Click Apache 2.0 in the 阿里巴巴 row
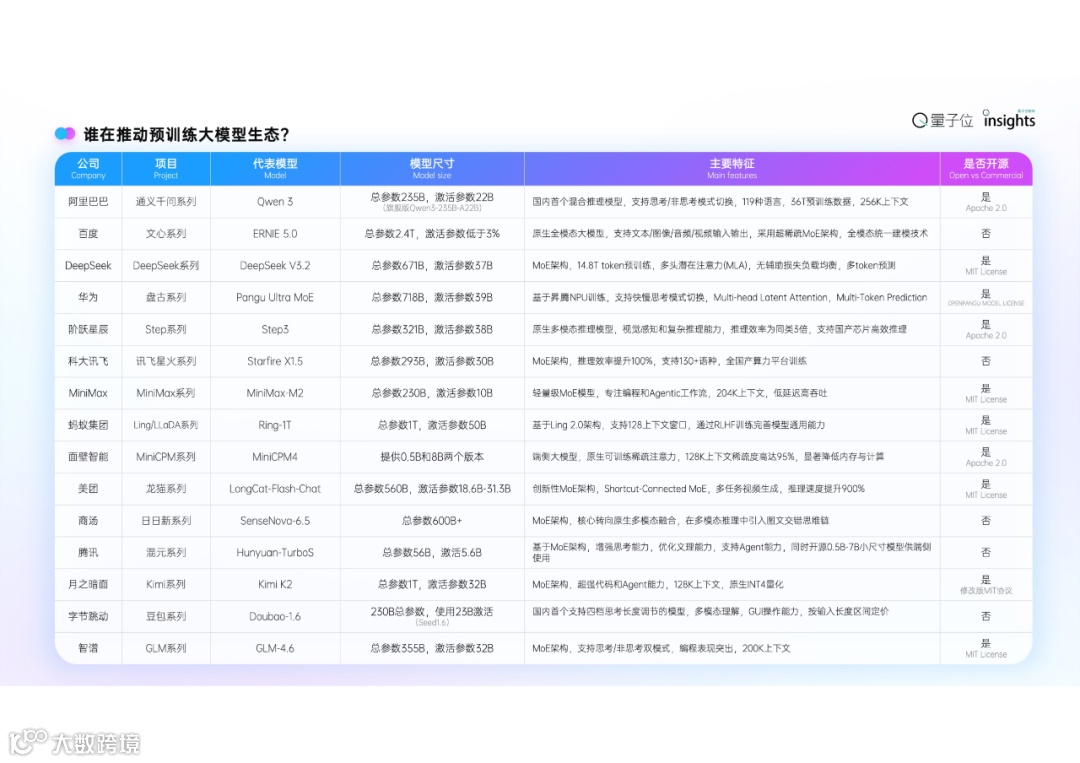Image resolution: width=1080 pixels, height=763 pixels. click(x=986, y=208)
